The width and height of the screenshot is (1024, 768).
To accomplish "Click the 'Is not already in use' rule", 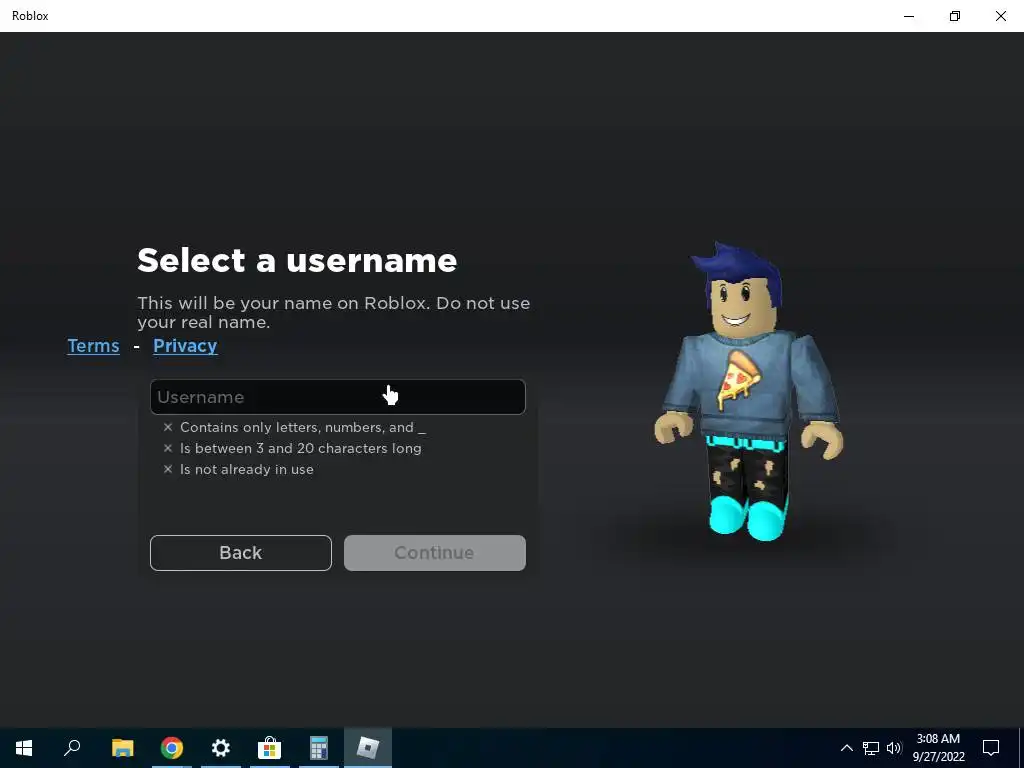I will click(247, 469).
